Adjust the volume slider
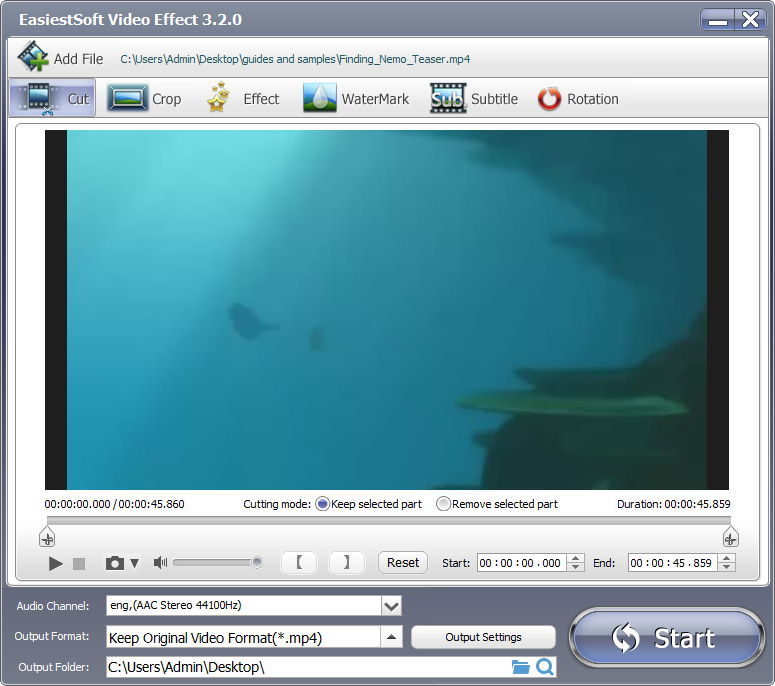 (x=217, y=562)
